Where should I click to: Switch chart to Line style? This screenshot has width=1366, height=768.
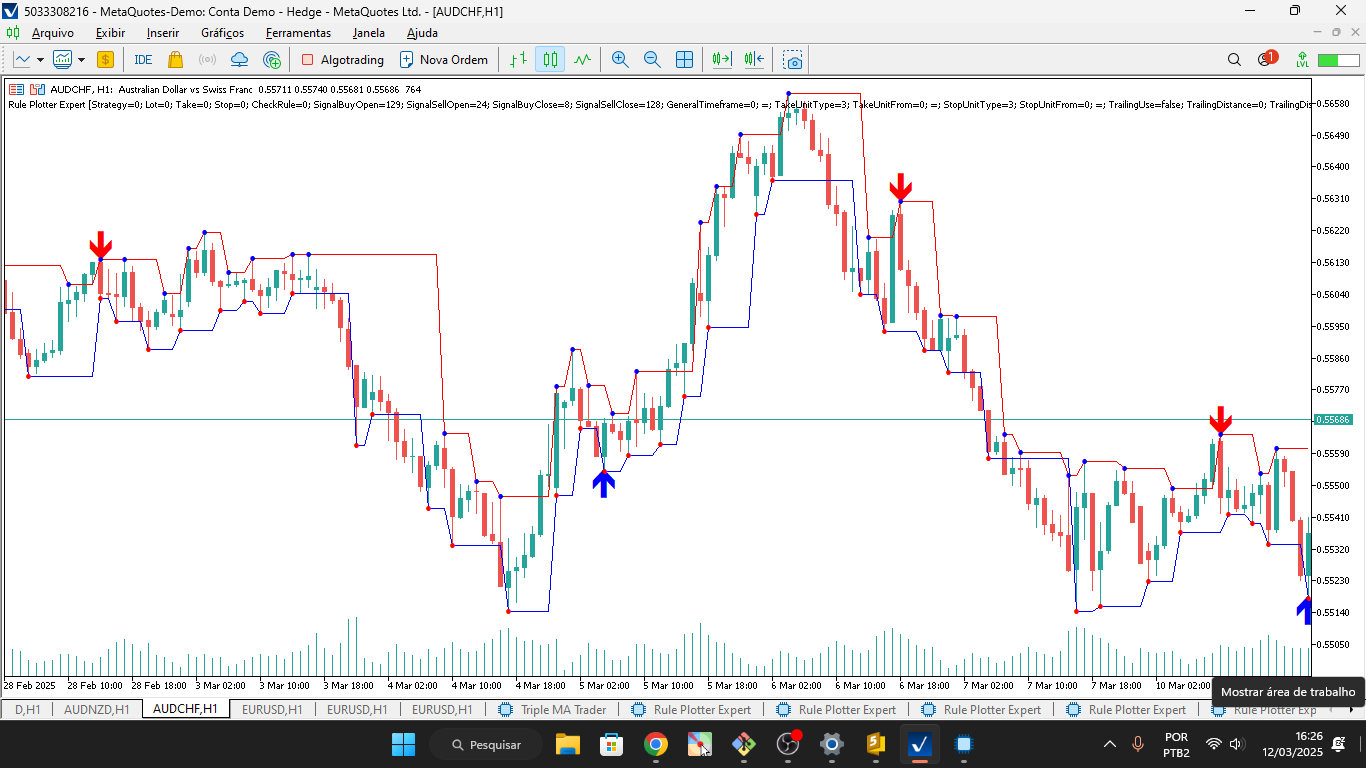pyautogui.click(x=581, y=59)
